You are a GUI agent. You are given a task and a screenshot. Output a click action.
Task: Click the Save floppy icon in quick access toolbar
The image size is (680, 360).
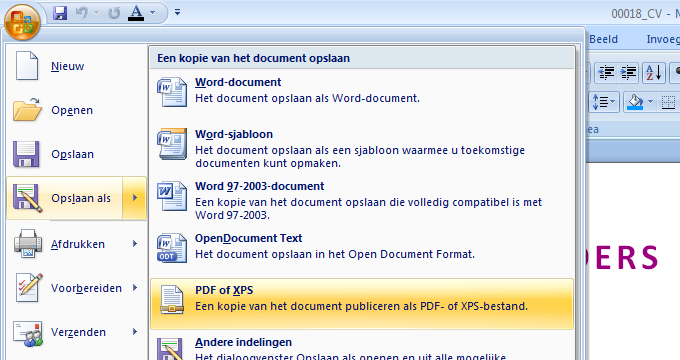point(60,13)
